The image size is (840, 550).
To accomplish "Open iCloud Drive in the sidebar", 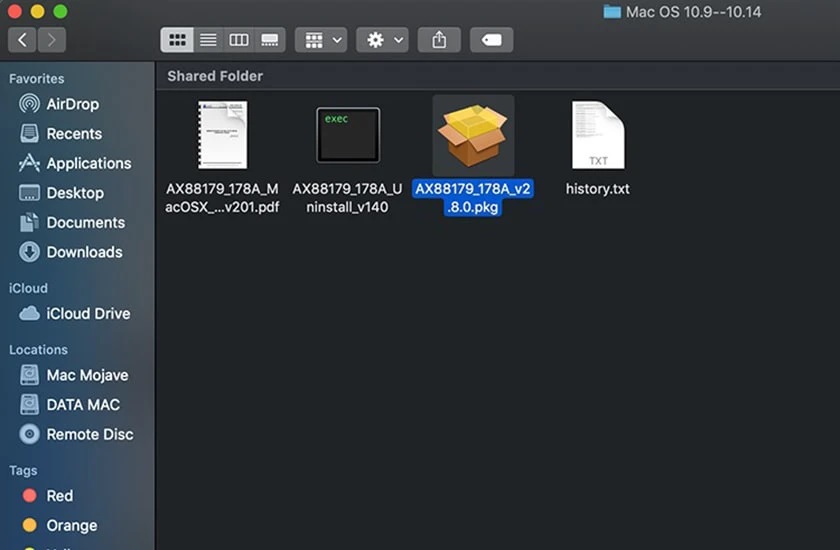I will [x=88, y=313].
